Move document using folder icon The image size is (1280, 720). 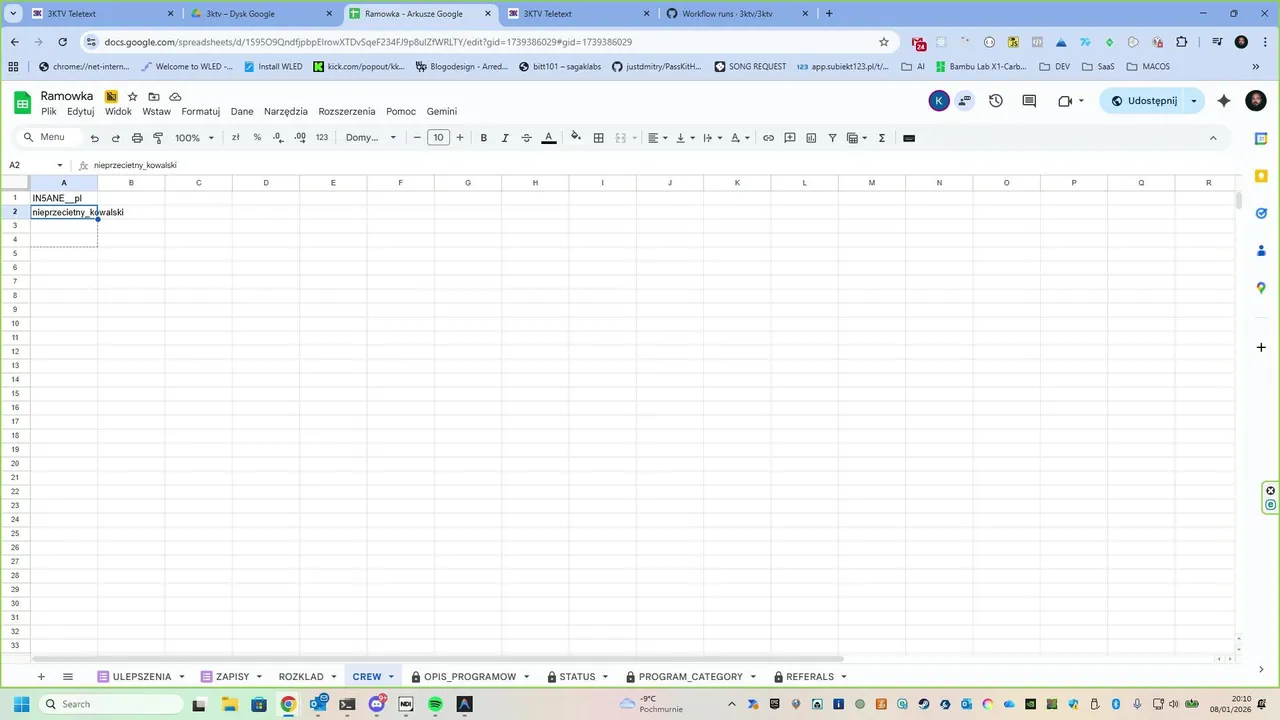pyautogui.click(x=154, y=96)
